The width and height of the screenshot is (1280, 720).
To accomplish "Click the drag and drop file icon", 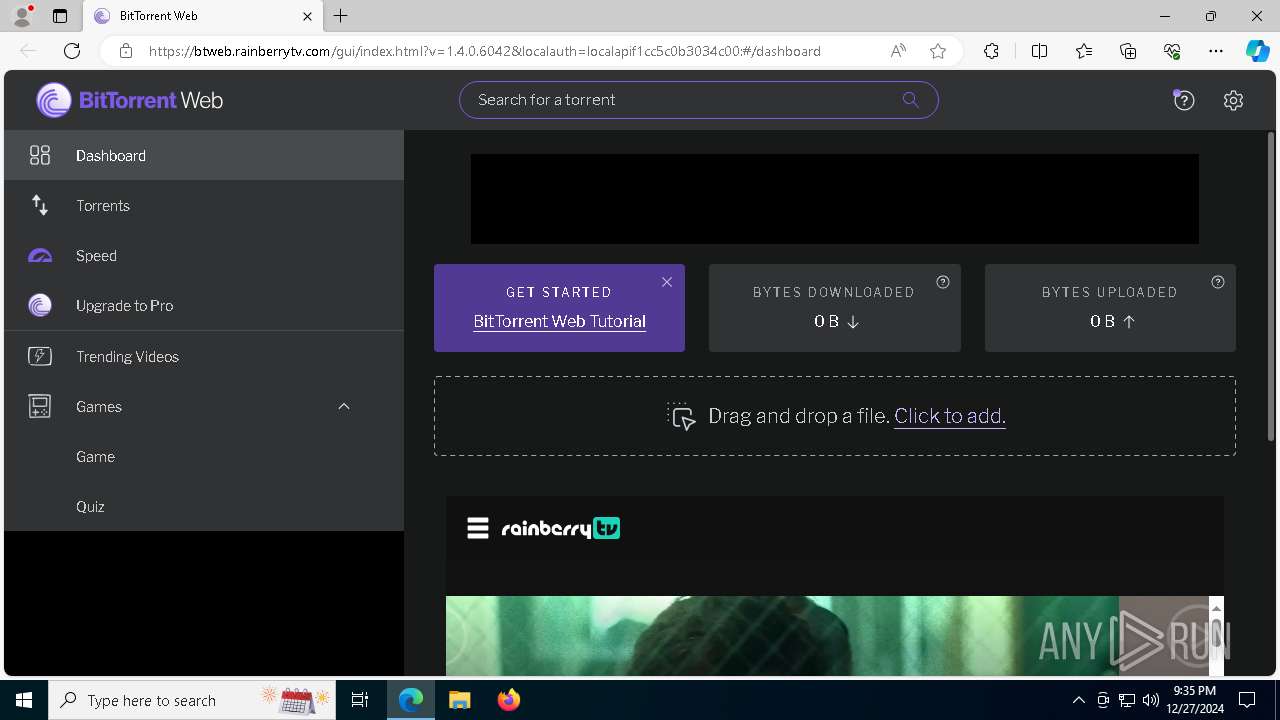I will pyautogui.click(x=681, y=416).
